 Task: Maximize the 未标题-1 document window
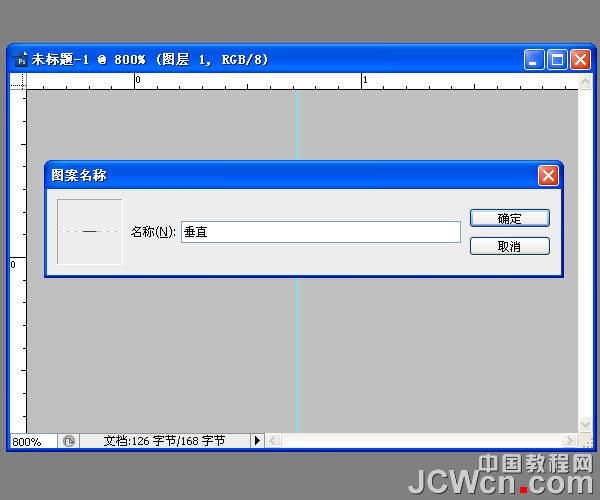(557, 60)
